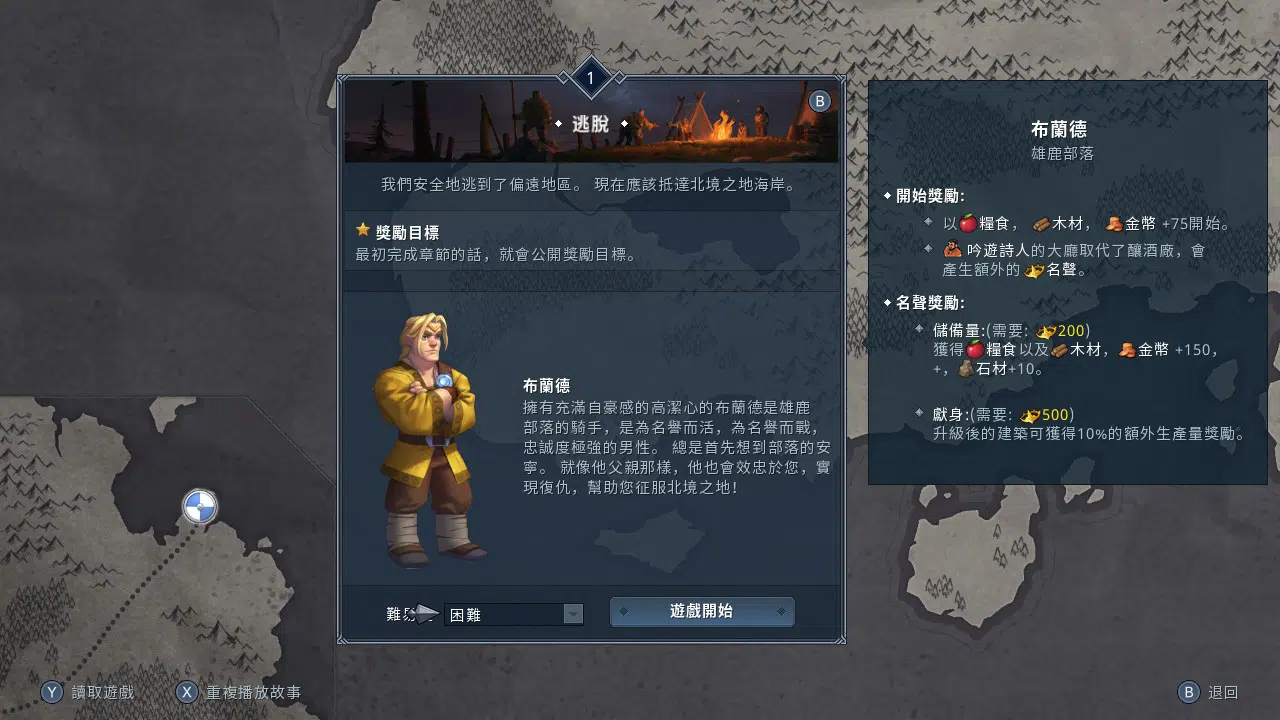
Task: Click 退回 to go back
Action: (1223, 692)
